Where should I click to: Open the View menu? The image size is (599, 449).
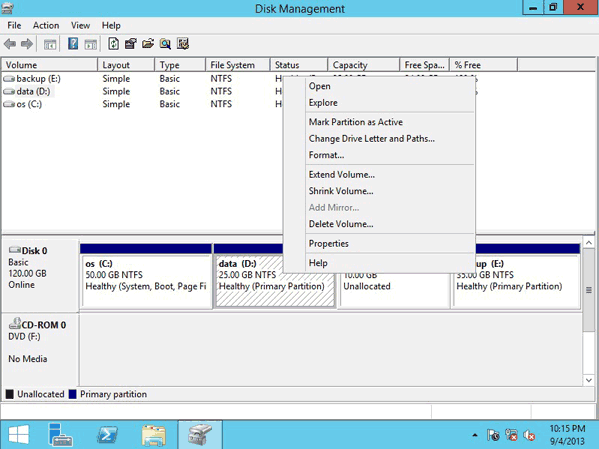pyautogui.click(x=80, y=26)
